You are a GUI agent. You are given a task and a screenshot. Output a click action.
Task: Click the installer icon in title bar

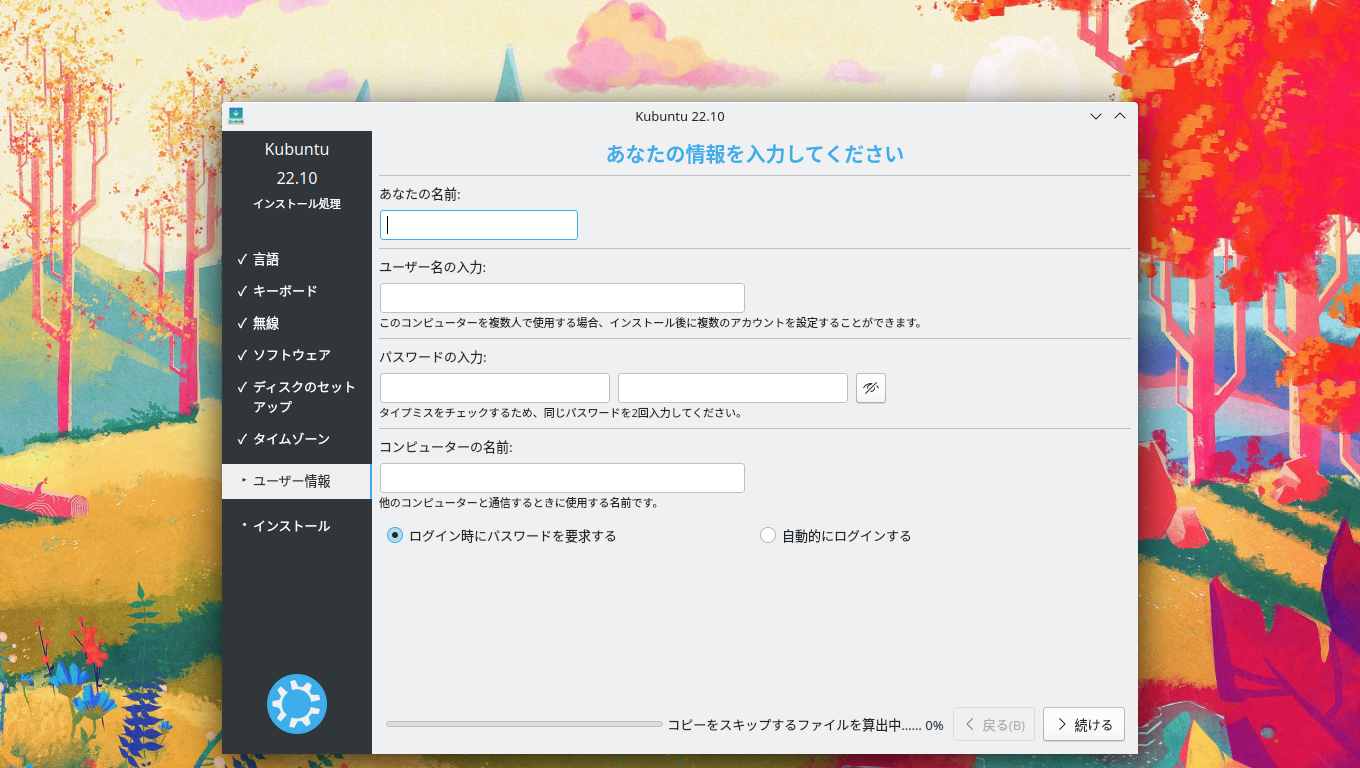(x=236, y=116)
